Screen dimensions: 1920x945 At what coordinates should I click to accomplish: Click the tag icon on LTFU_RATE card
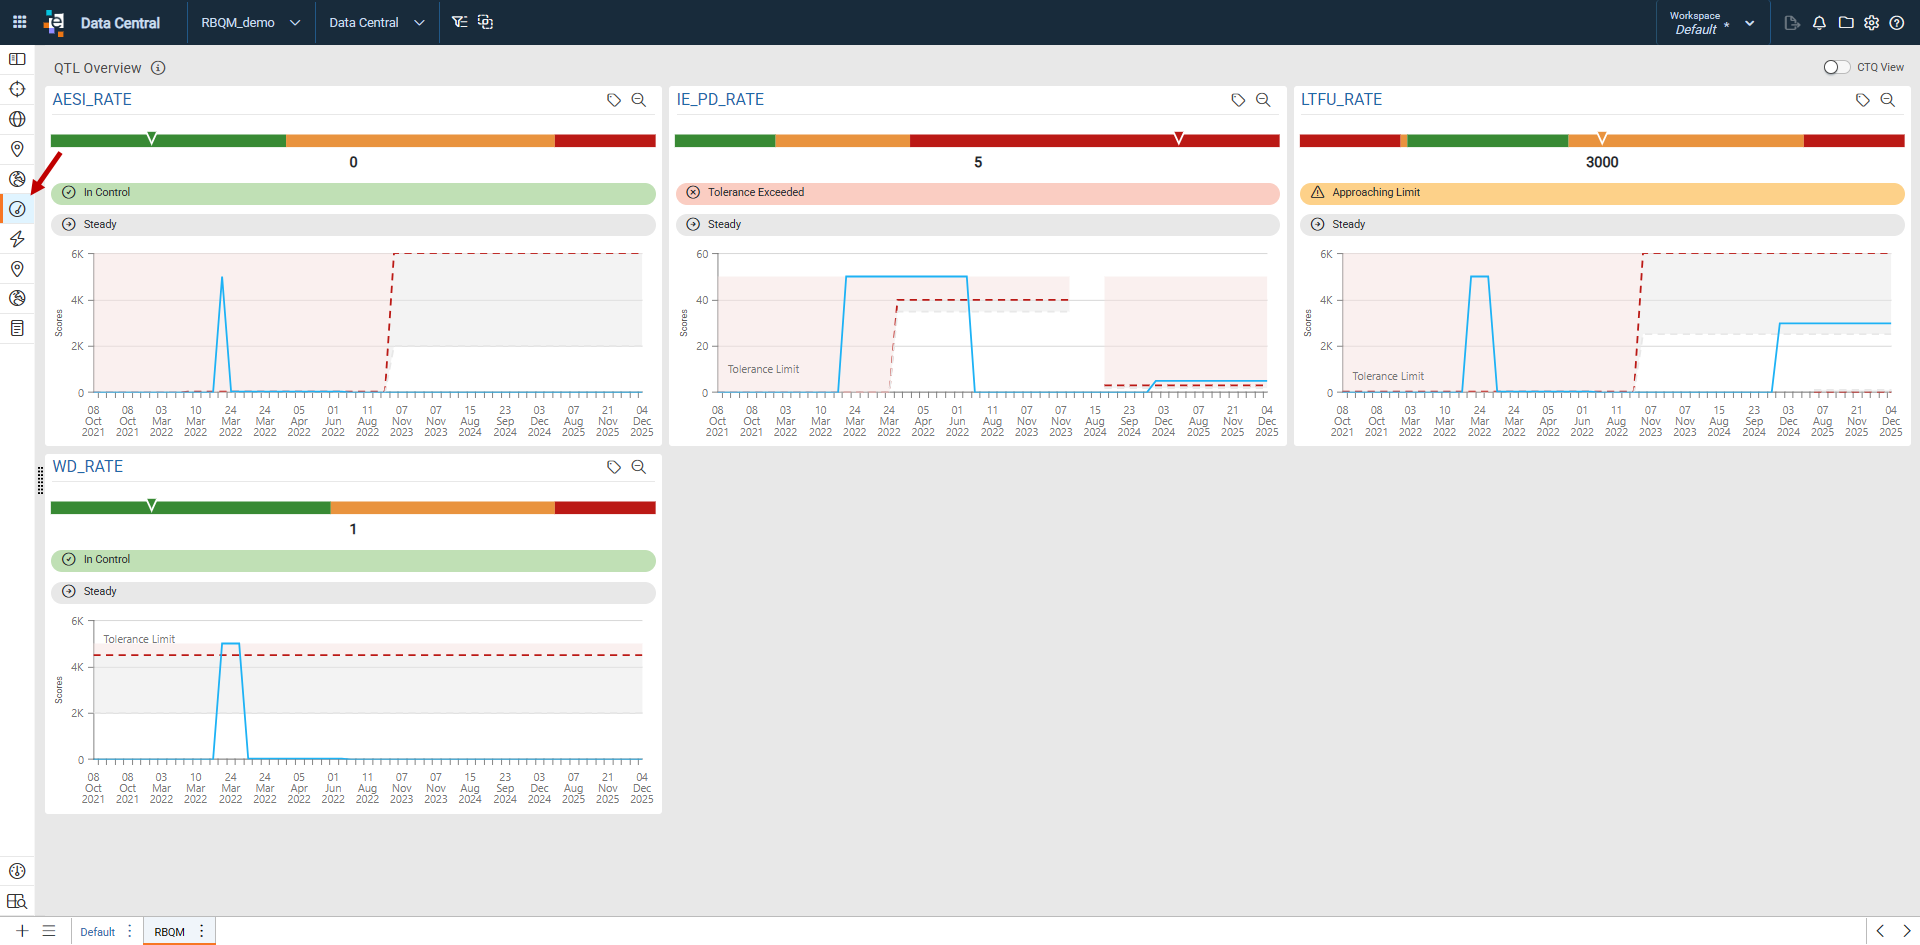(1863, 100)
